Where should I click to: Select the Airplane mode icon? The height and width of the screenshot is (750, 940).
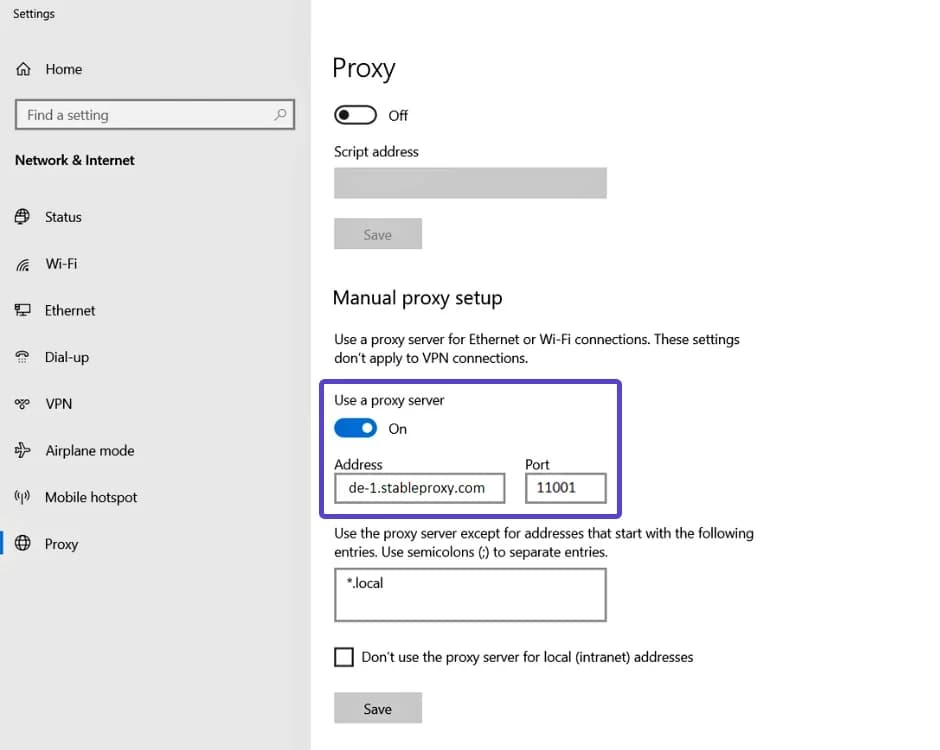pos(22,450)
